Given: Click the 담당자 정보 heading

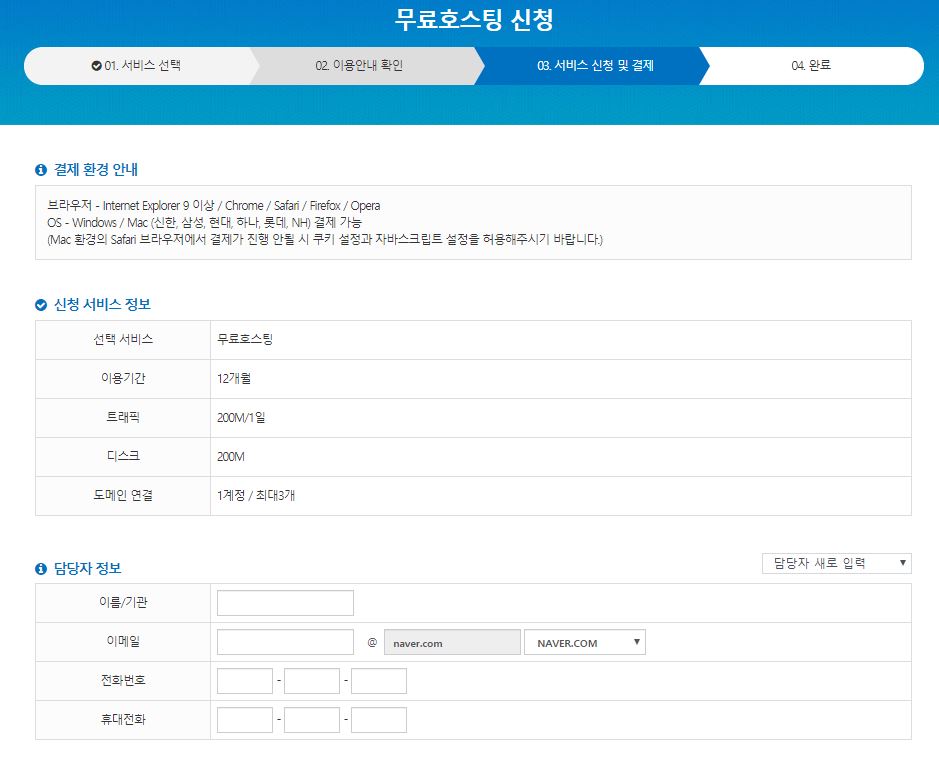Looking at the screenshot, I should pyautogui.click(x=87, y=568).
